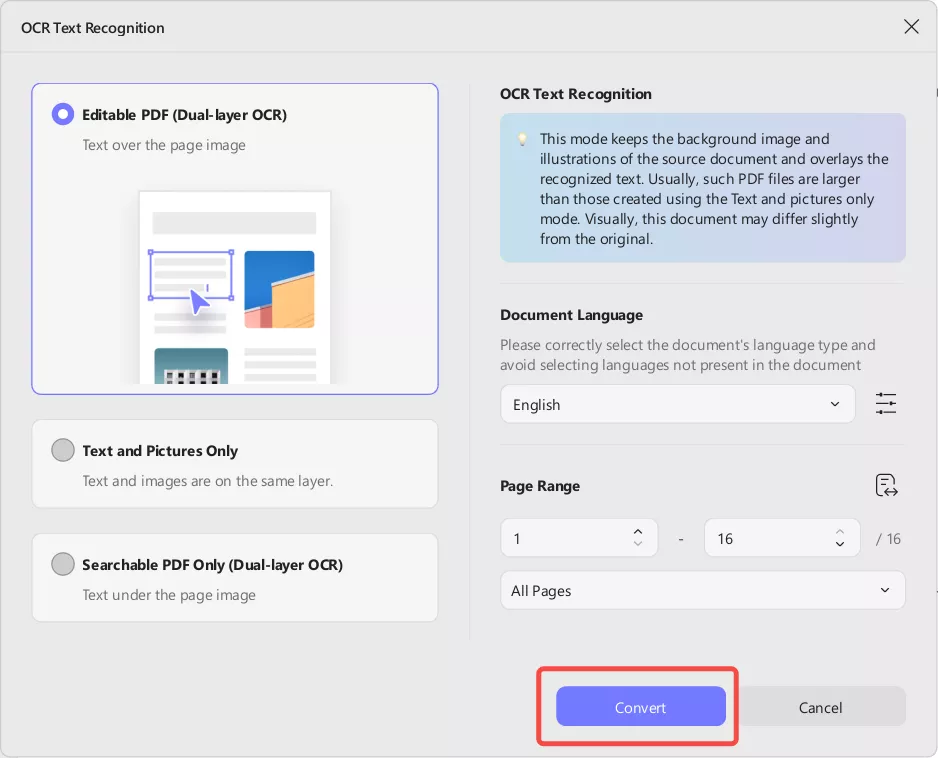Screen dimensions: 938x758
Task: Click the Text and Pictures Only card description
Action: tap(208, 481)
